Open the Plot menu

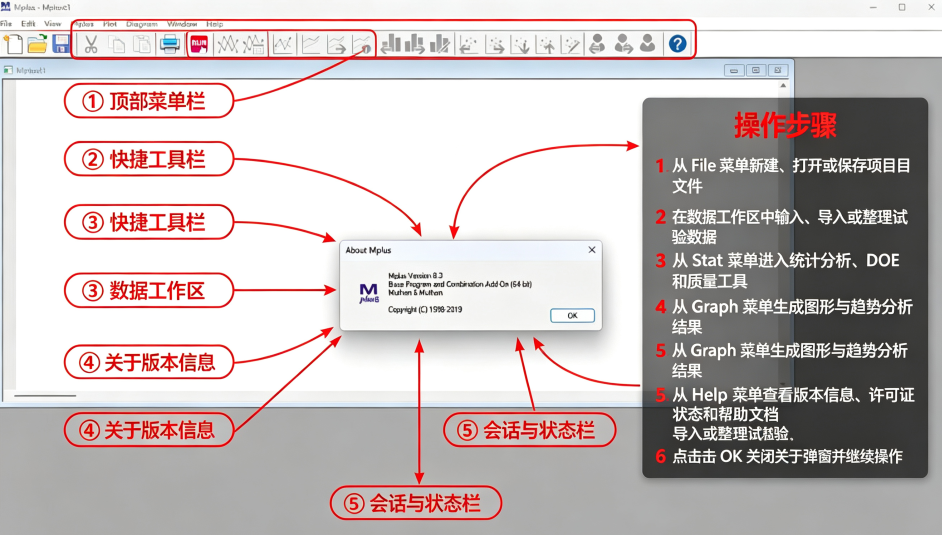110,24
